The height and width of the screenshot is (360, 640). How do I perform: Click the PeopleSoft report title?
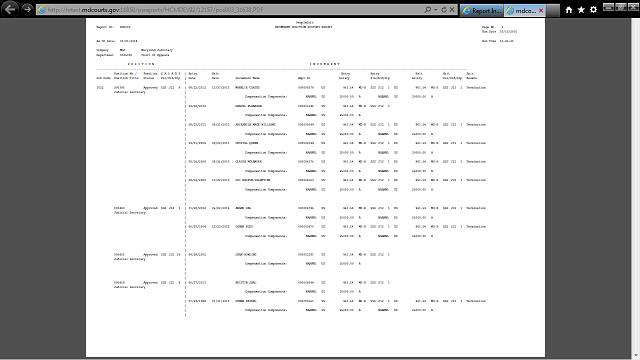[x=305, y=22]
